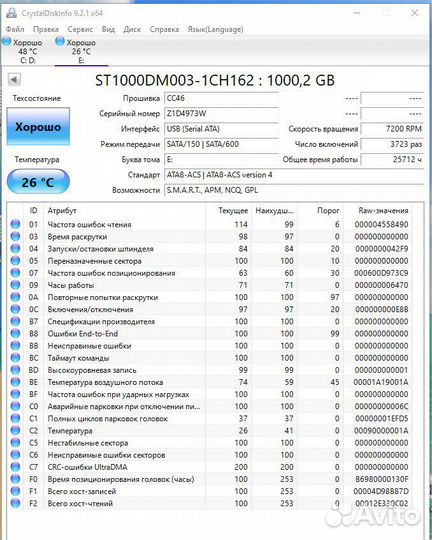
Task: Open the Язык(Language) menu
Action: tap(215, 29)
